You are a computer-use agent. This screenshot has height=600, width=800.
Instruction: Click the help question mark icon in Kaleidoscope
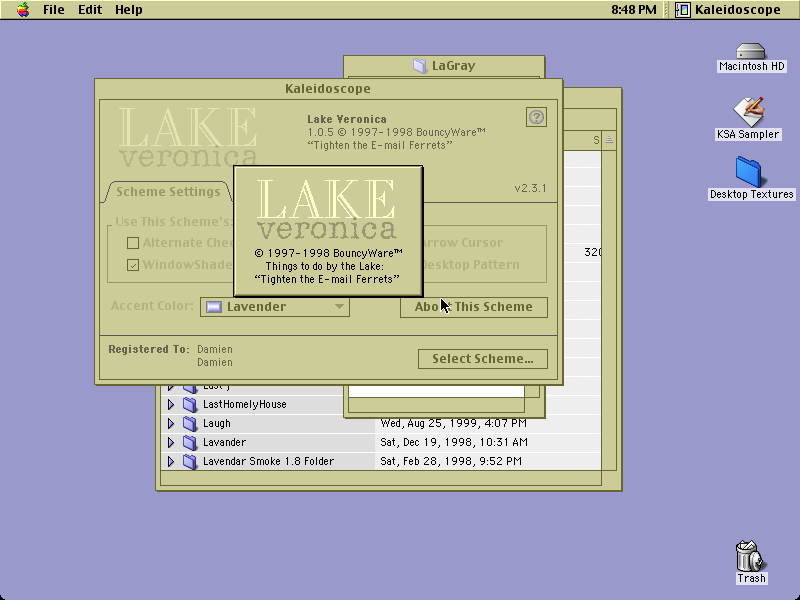pos(536,117)
